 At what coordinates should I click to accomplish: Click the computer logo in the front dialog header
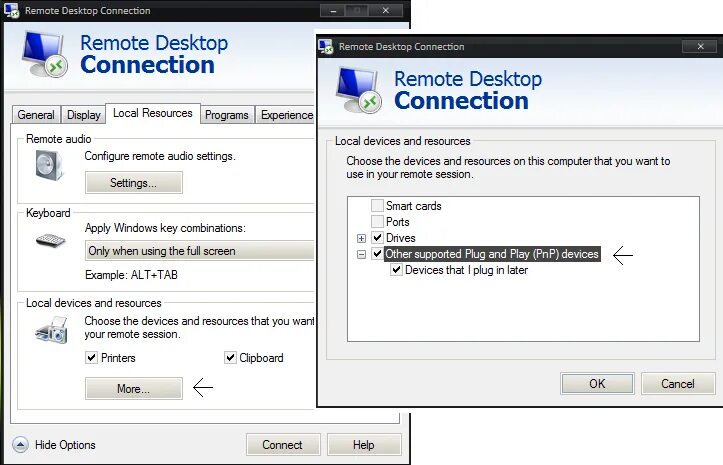(359, 90)
